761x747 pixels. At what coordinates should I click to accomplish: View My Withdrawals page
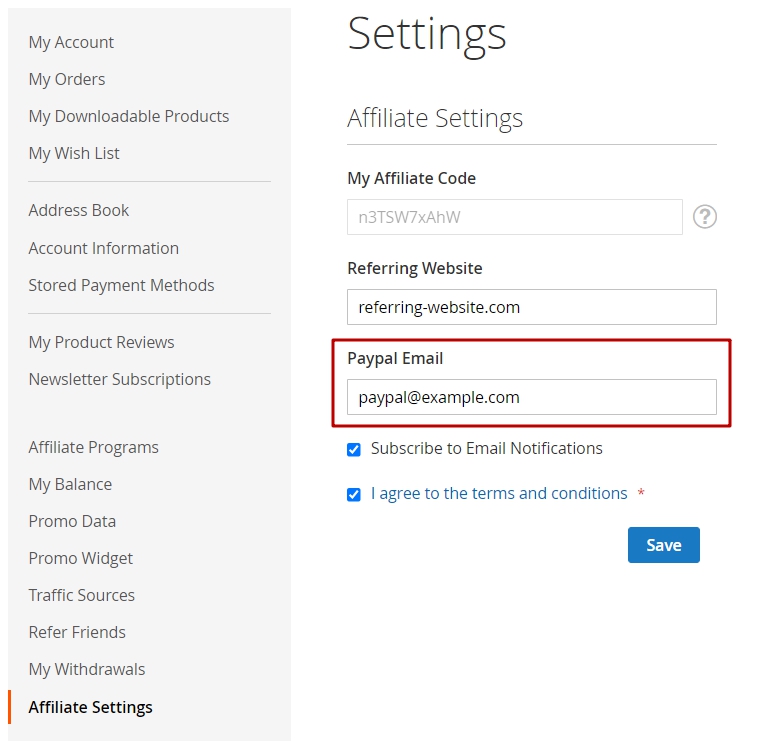[87, 669]
